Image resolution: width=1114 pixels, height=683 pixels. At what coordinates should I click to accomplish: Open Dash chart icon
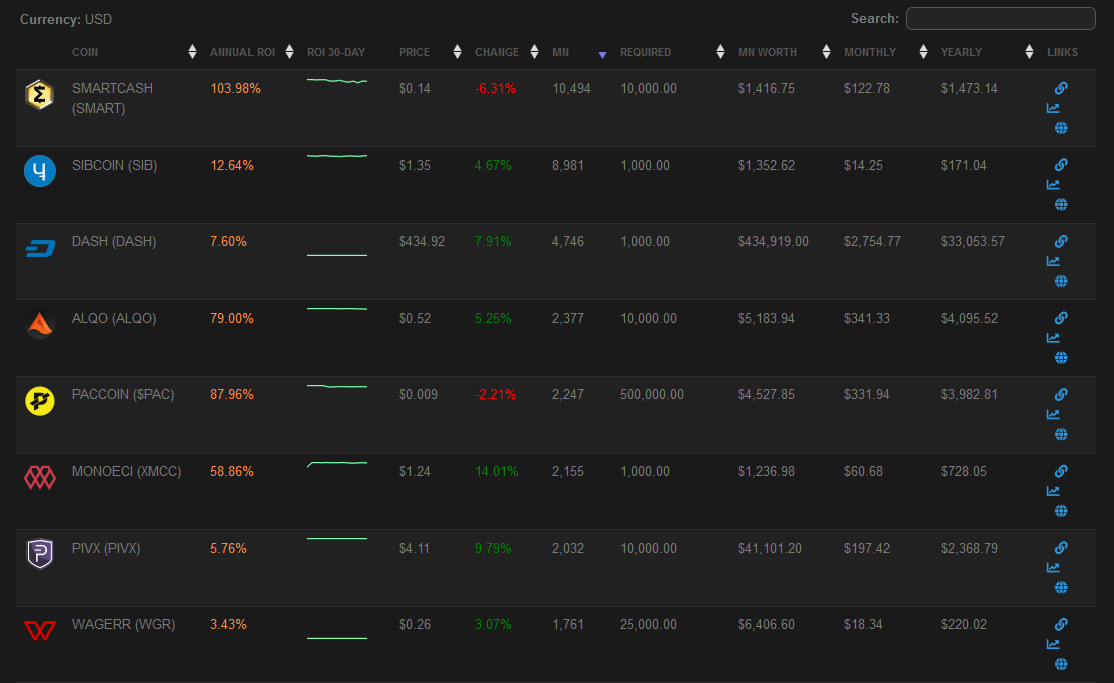pyautogui.click(x=1053, y=262)
